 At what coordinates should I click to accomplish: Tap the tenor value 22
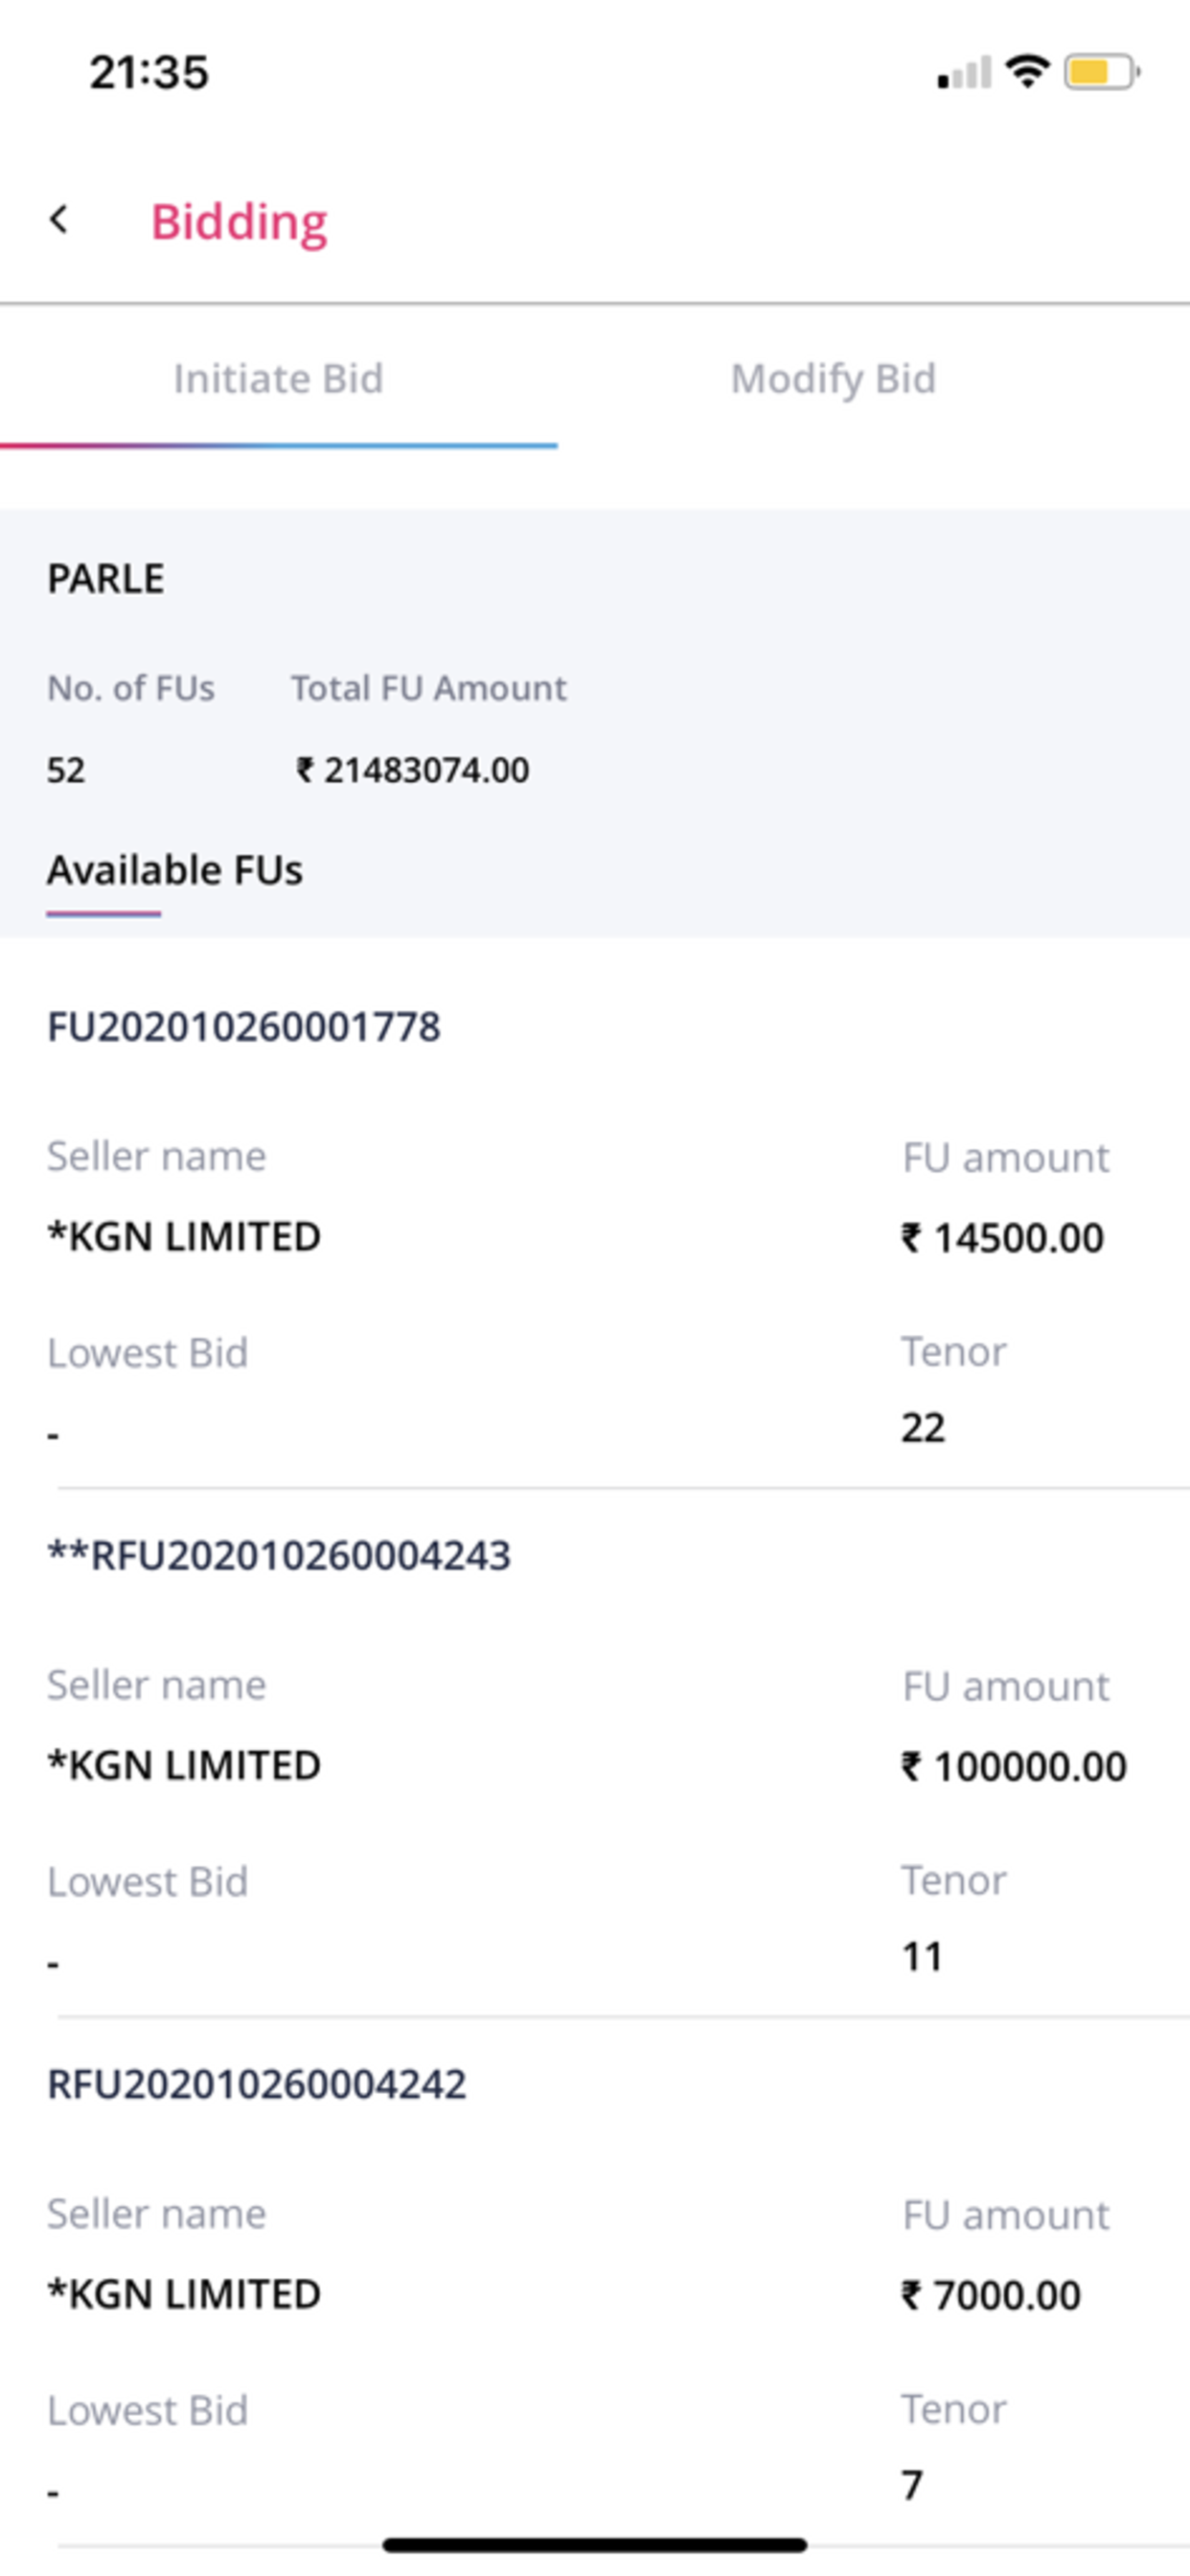tap(923, 1427)
